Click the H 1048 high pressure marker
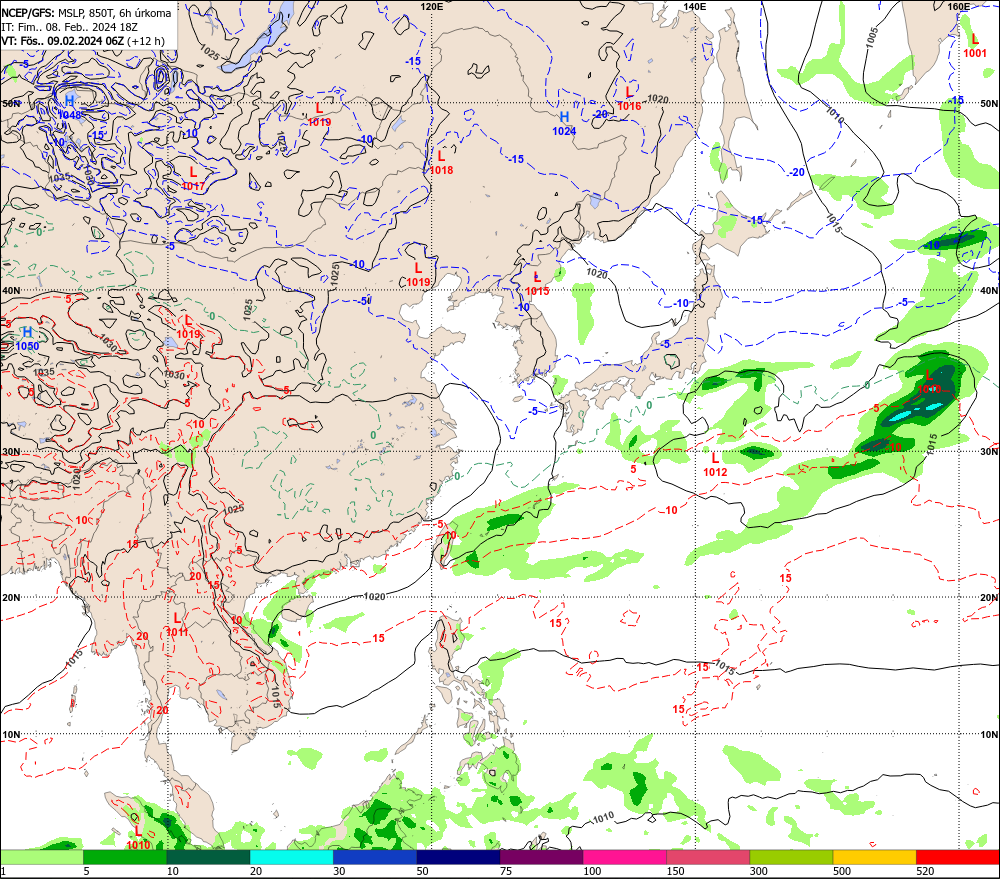This screenshot has height=879, width=1000. click(70, 108)
